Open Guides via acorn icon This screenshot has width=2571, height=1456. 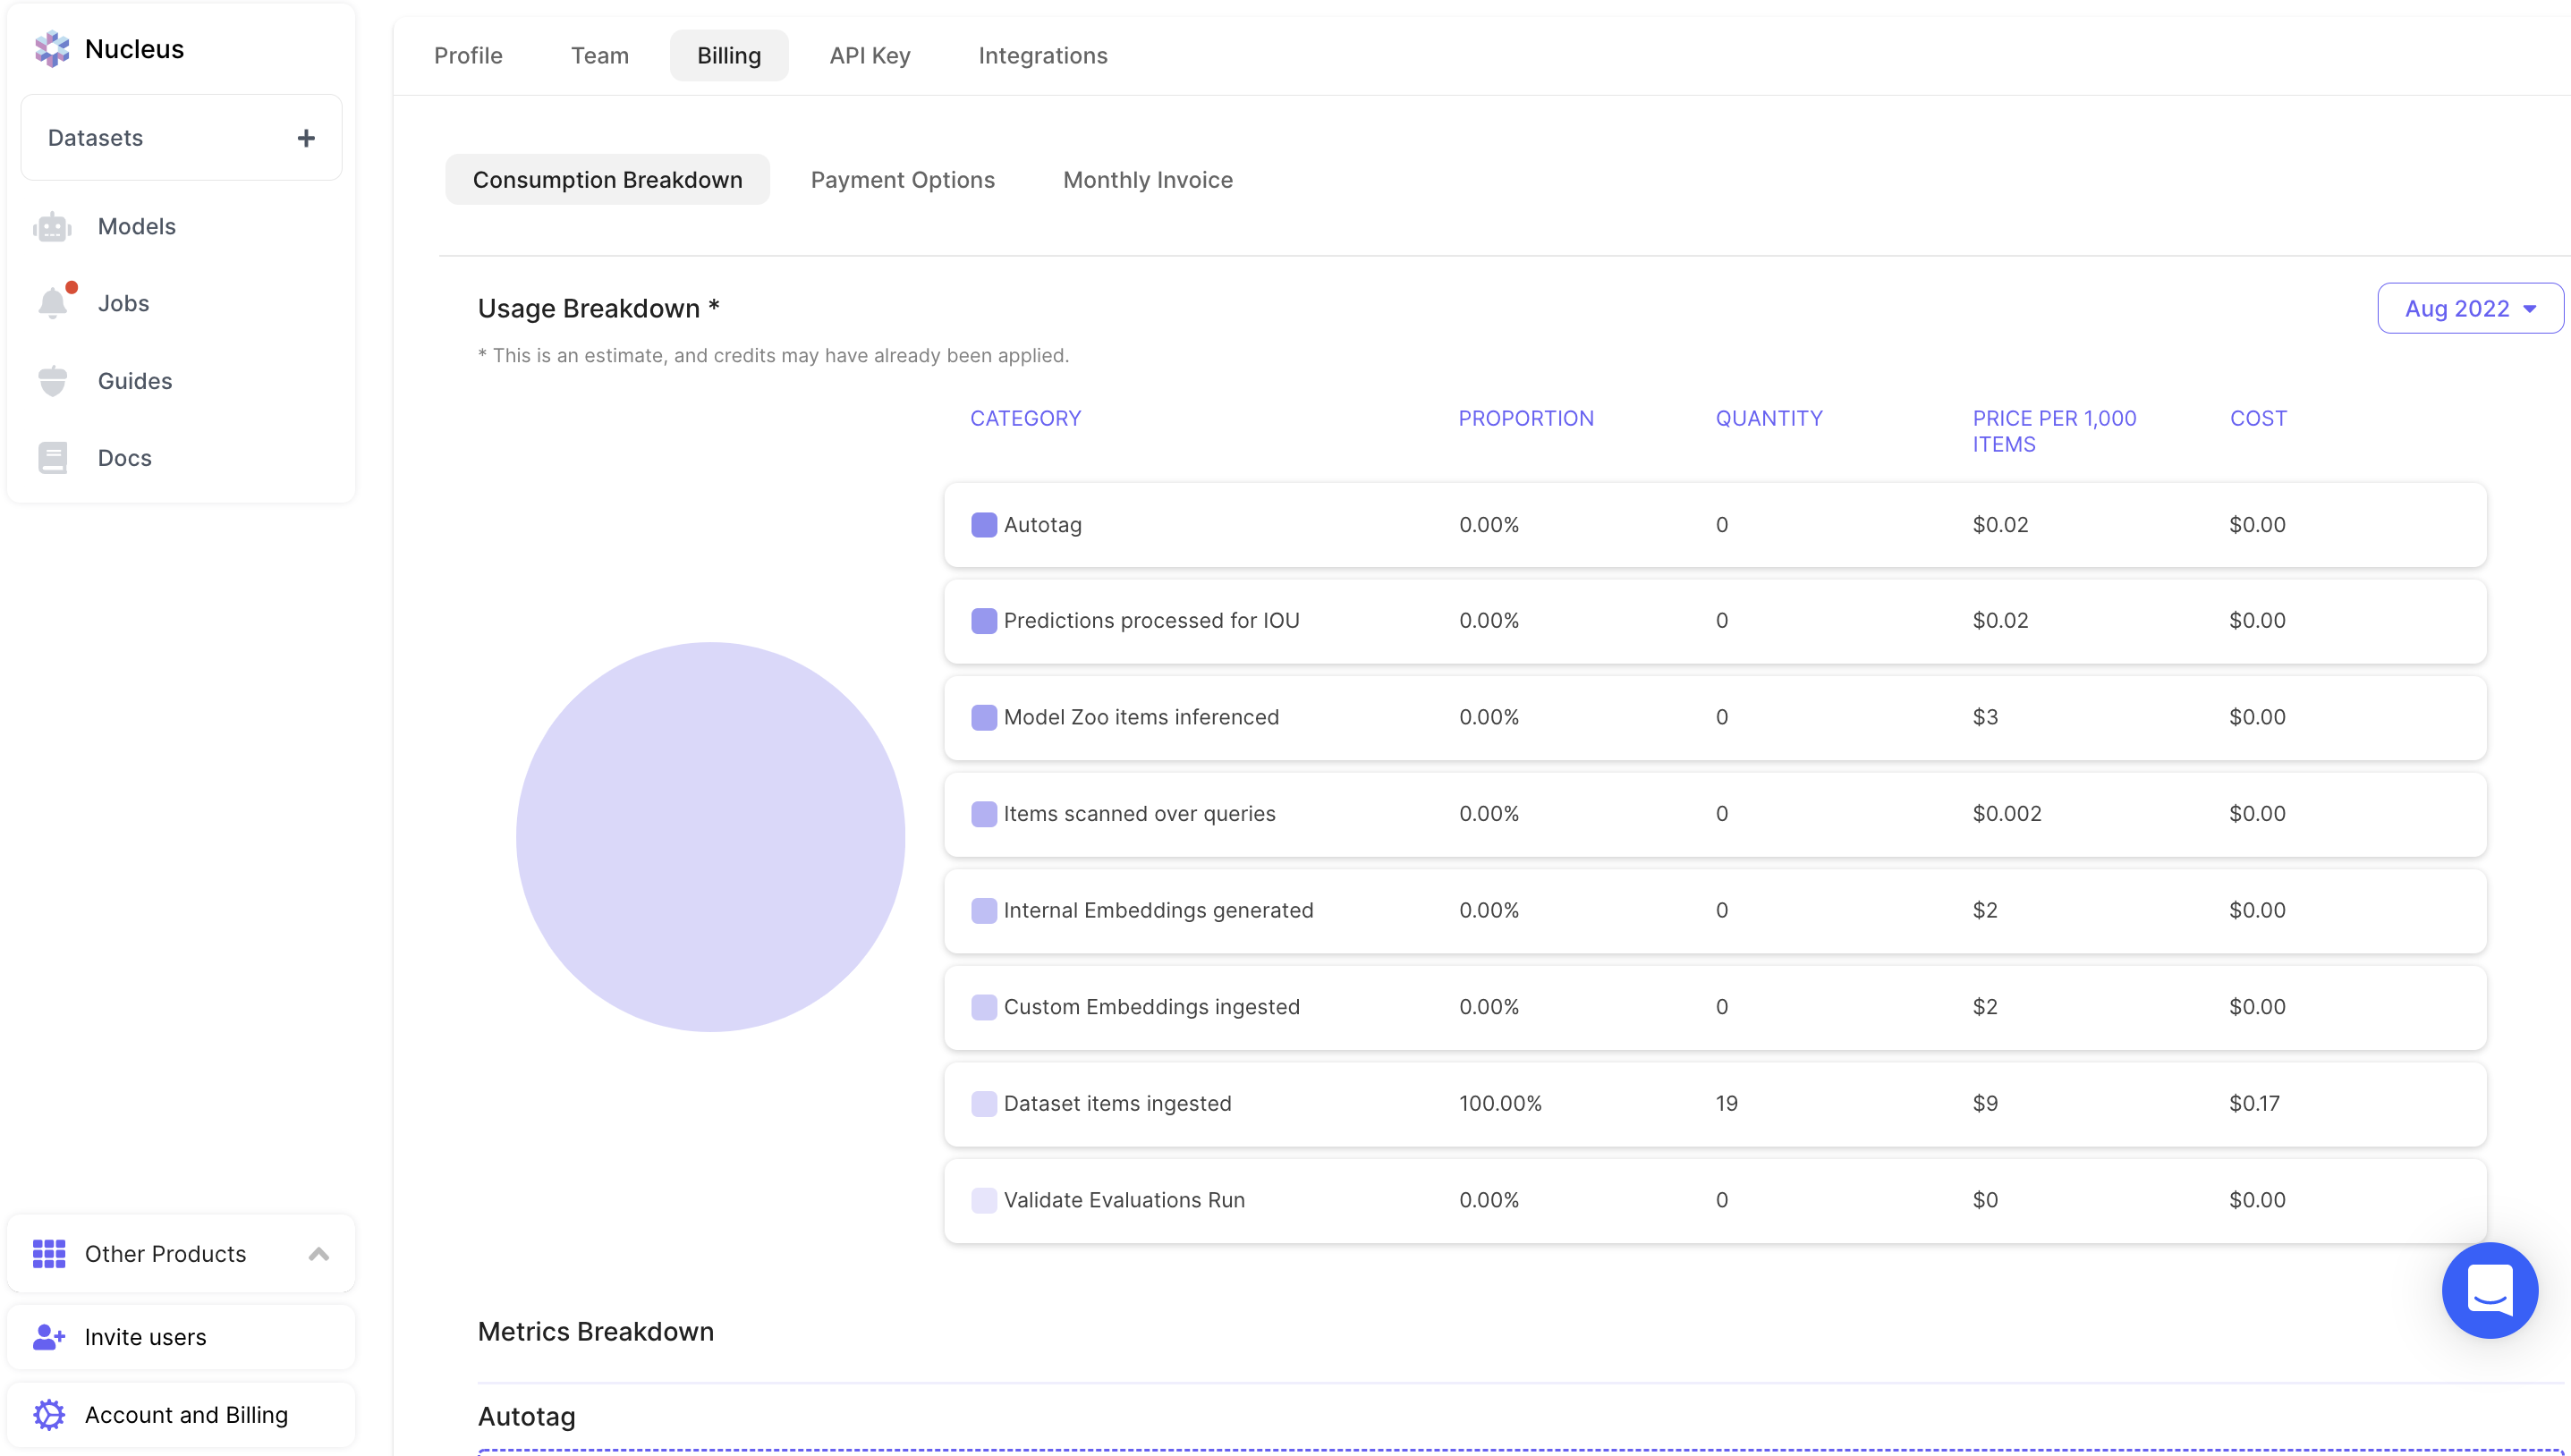point(52,381)
